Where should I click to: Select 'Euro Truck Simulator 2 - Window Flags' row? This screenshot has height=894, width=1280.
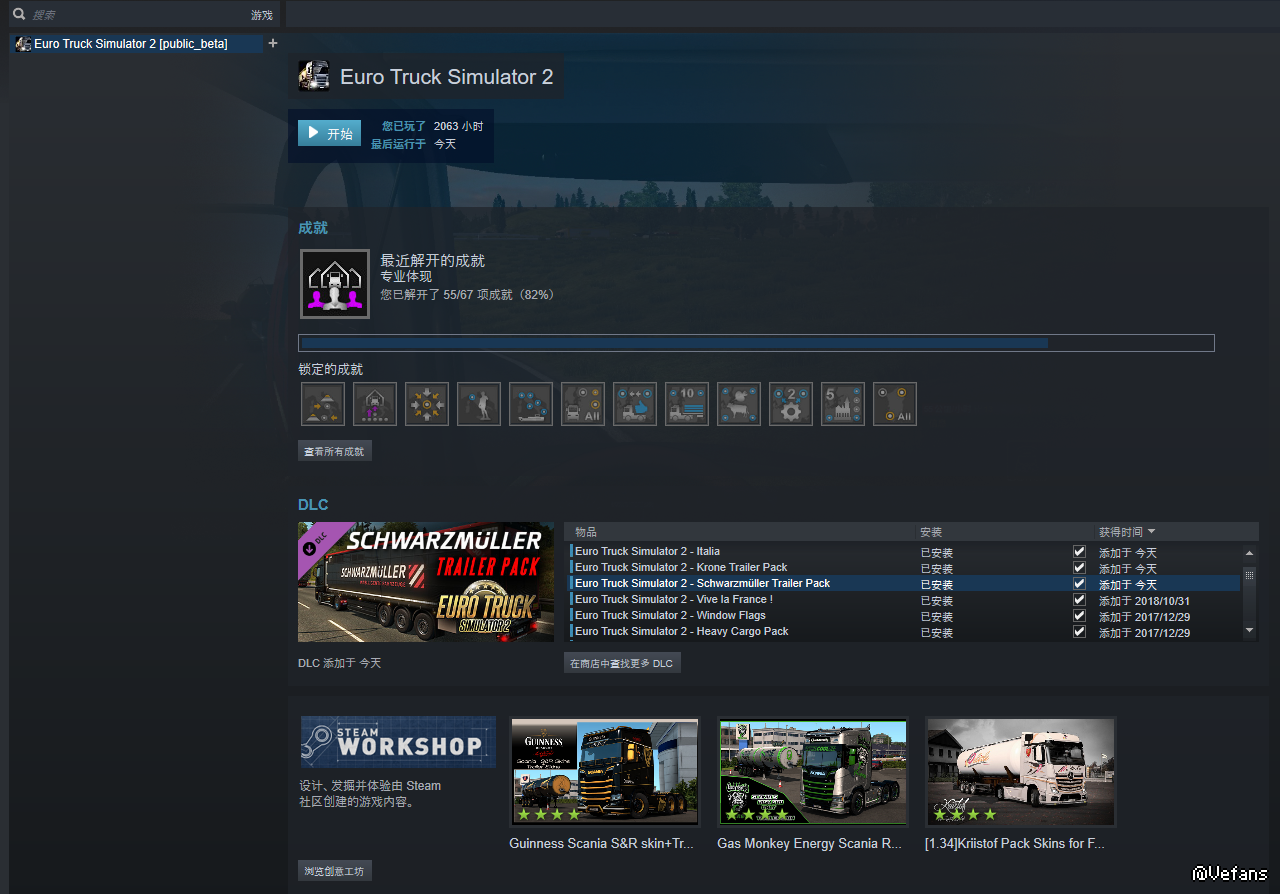click(905, 616)
